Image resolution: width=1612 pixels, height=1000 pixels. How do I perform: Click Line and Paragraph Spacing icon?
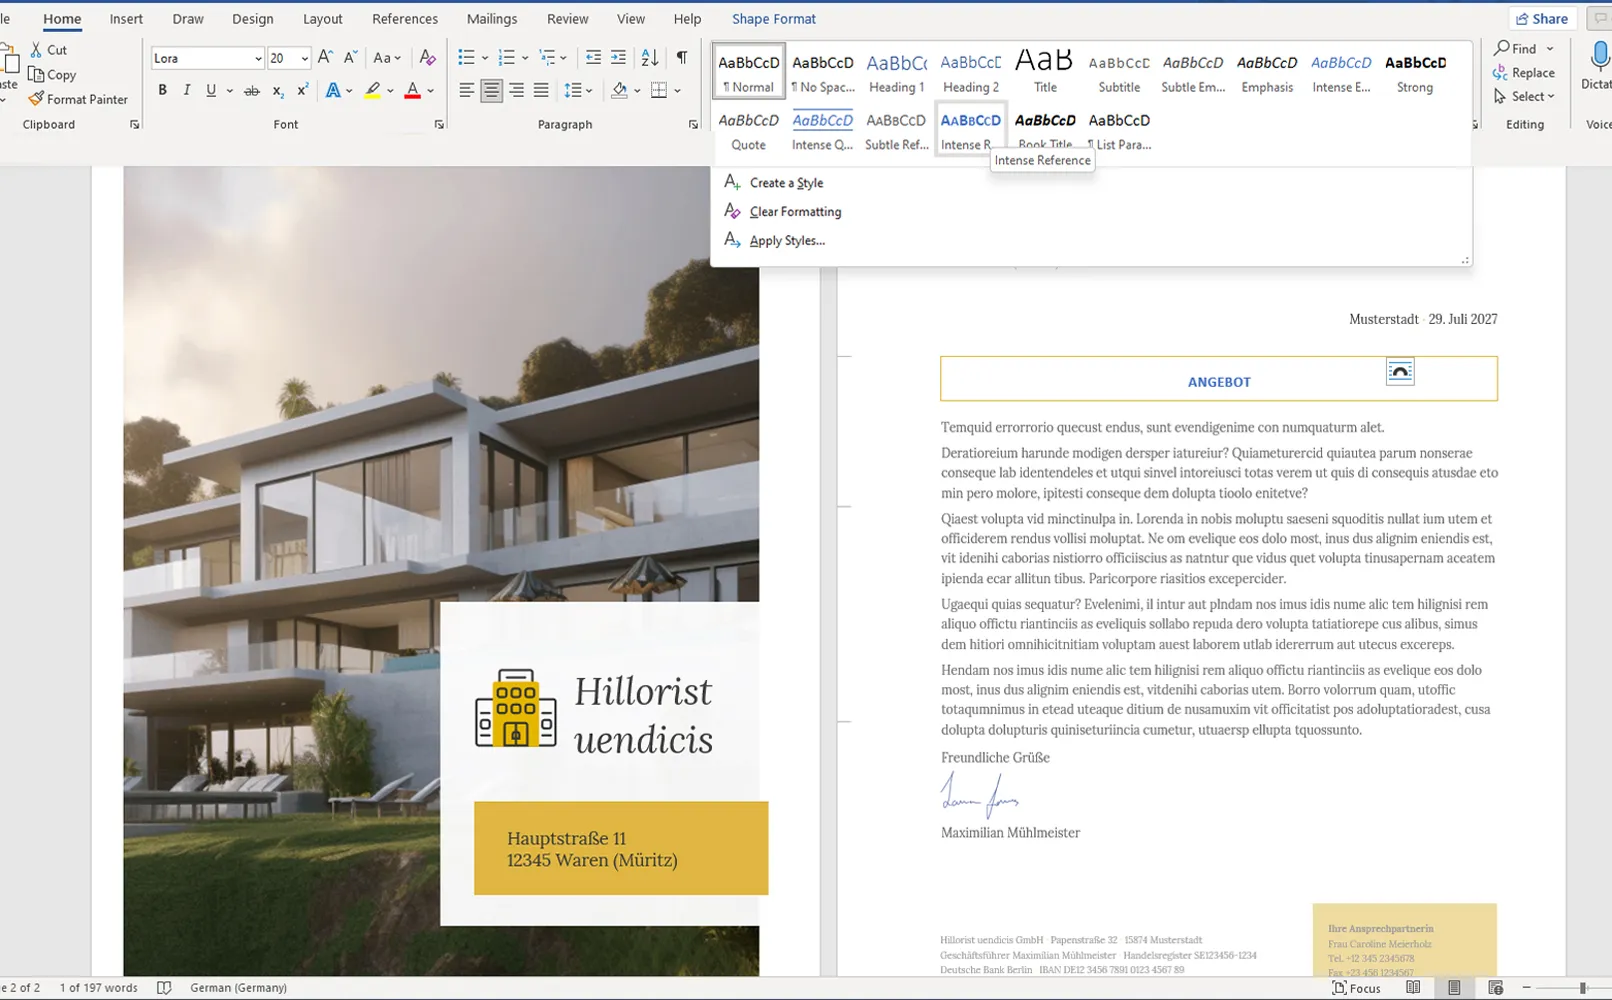[x=573, y=91]
